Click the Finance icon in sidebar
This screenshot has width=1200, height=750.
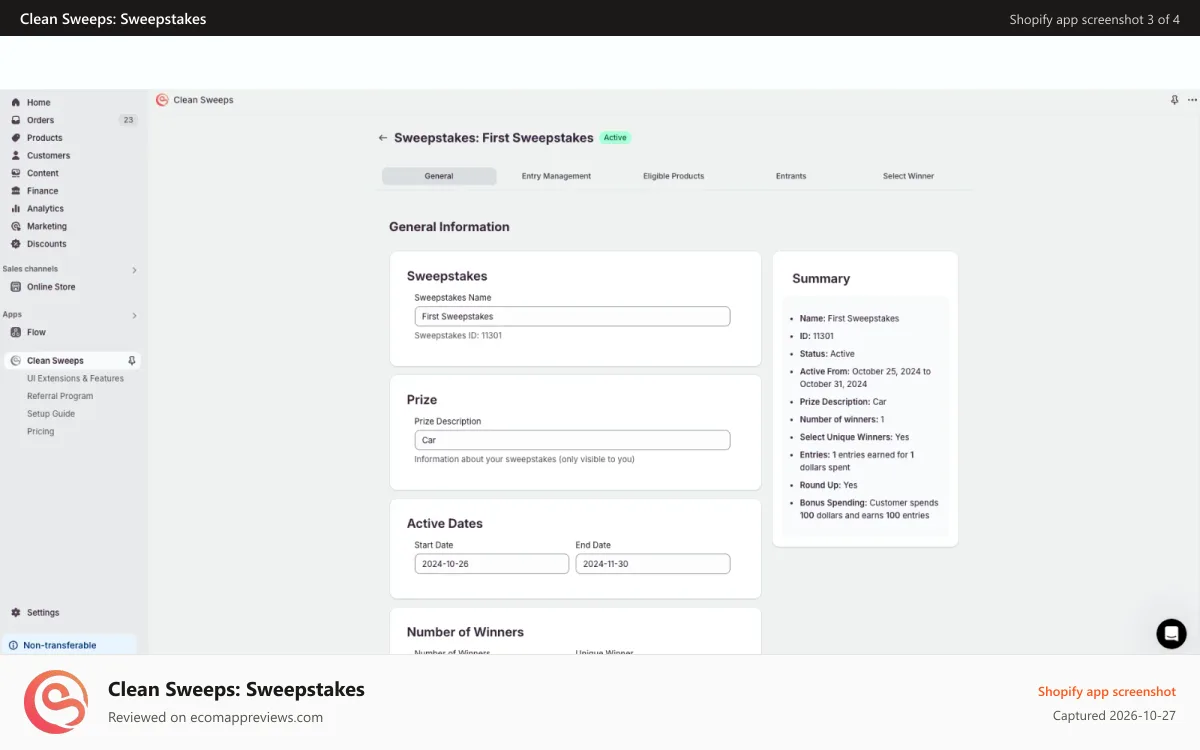16,191
